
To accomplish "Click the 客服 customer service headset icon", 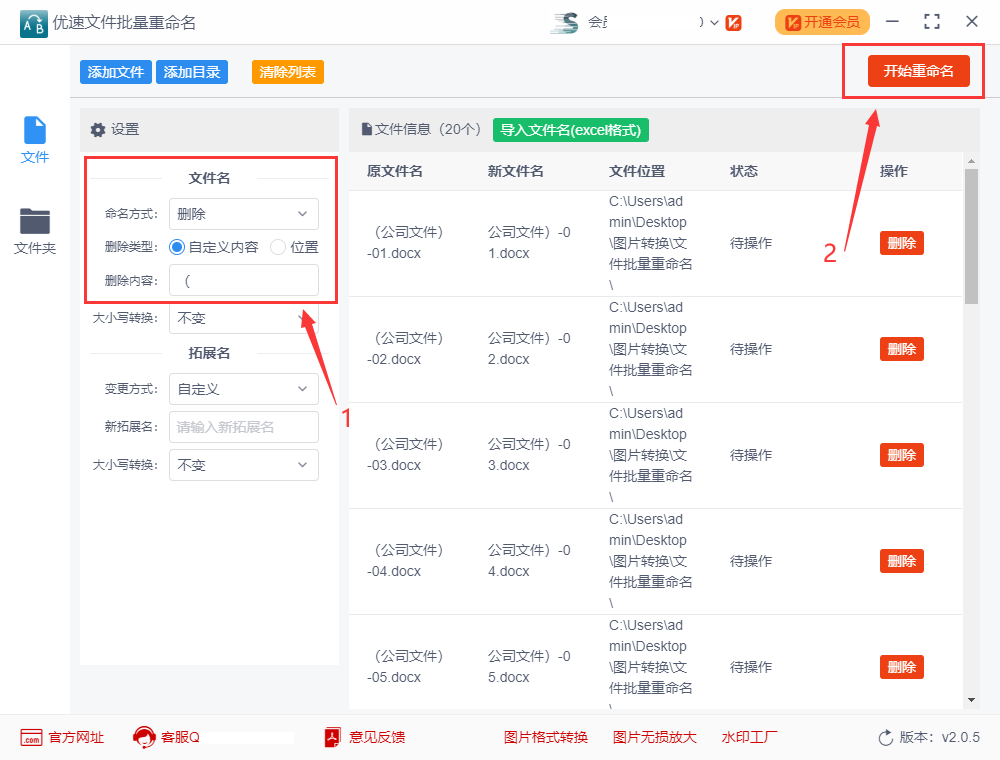I will tap(144, 738).
